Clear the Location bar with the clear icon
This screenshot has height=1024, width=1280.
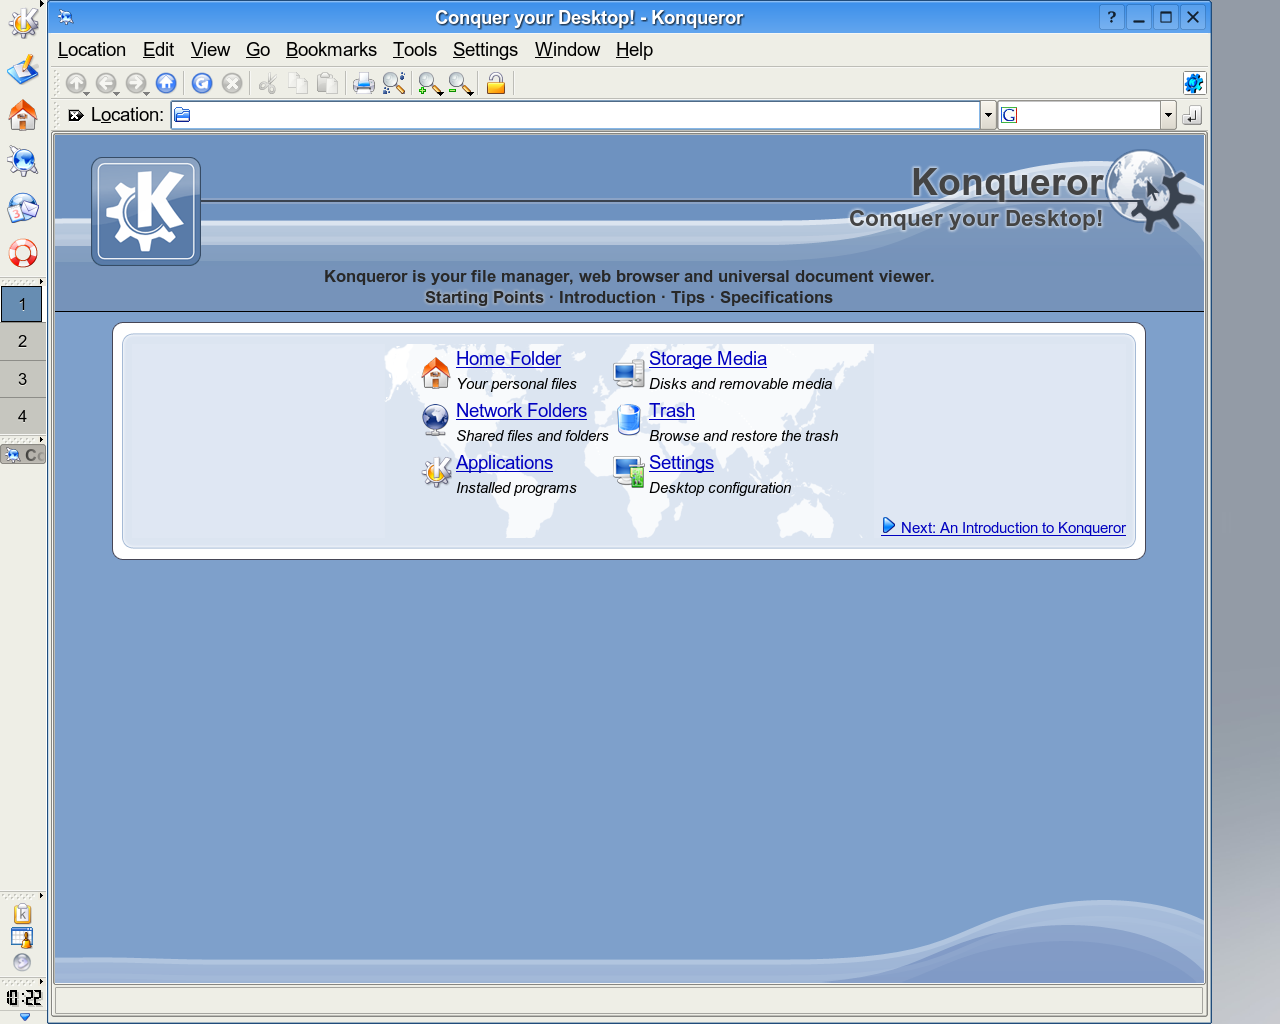pos(75,115)
